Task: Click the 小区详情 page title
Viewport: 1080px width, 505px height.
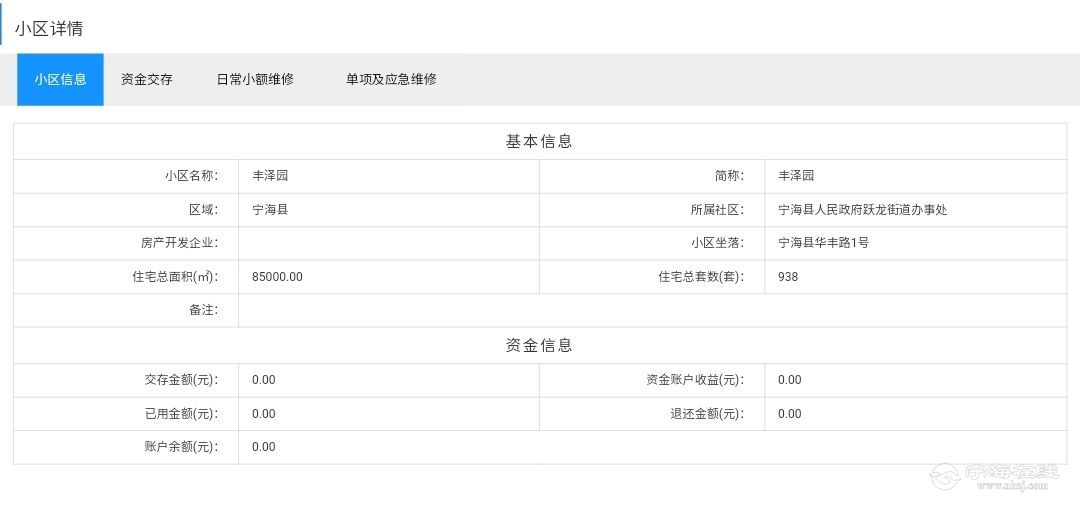Action: pos(48,28)
